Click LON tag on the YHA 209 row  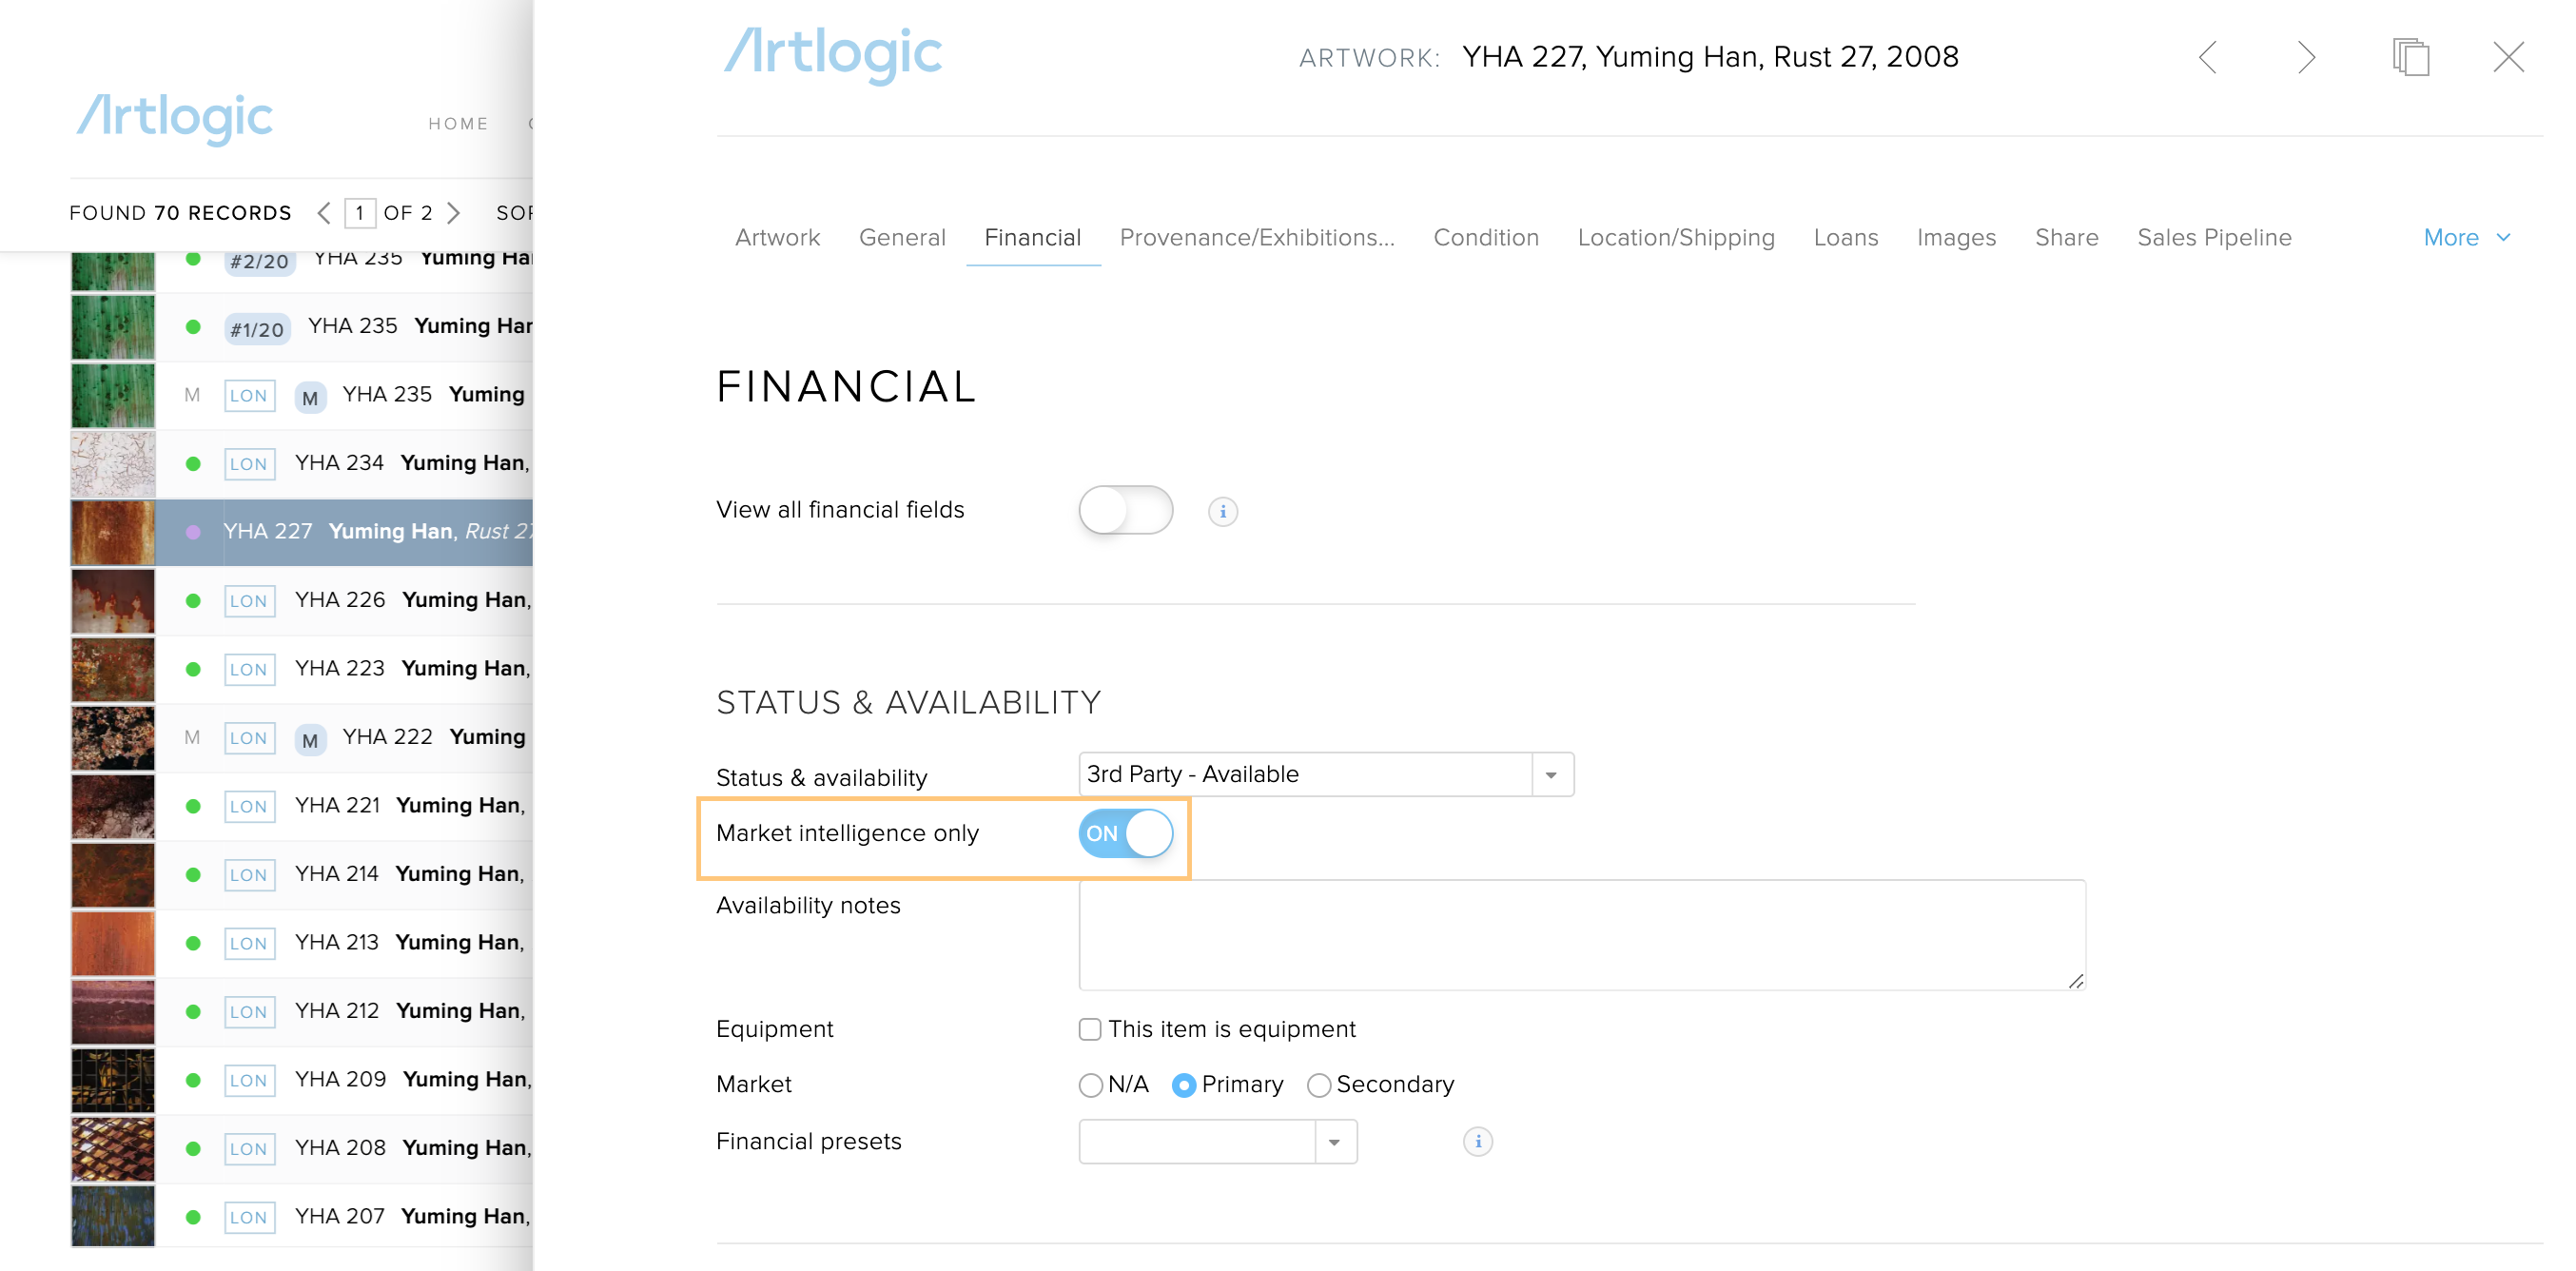click(x=249, y=1080)
